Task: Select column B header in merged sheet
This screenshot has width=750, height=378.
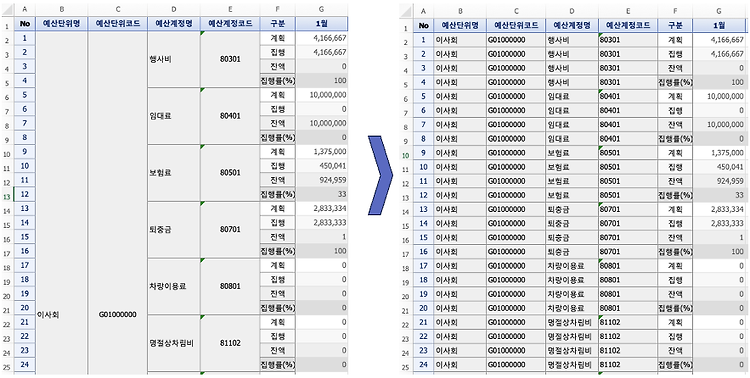Action: (62, 9)
